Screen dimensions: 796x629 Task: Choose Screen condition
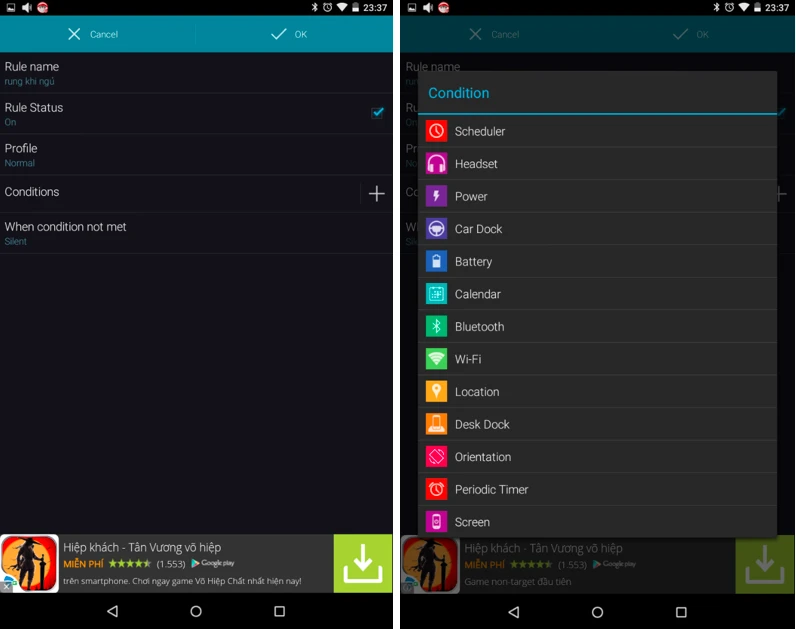pyautogui.click(x=598, y=521)
